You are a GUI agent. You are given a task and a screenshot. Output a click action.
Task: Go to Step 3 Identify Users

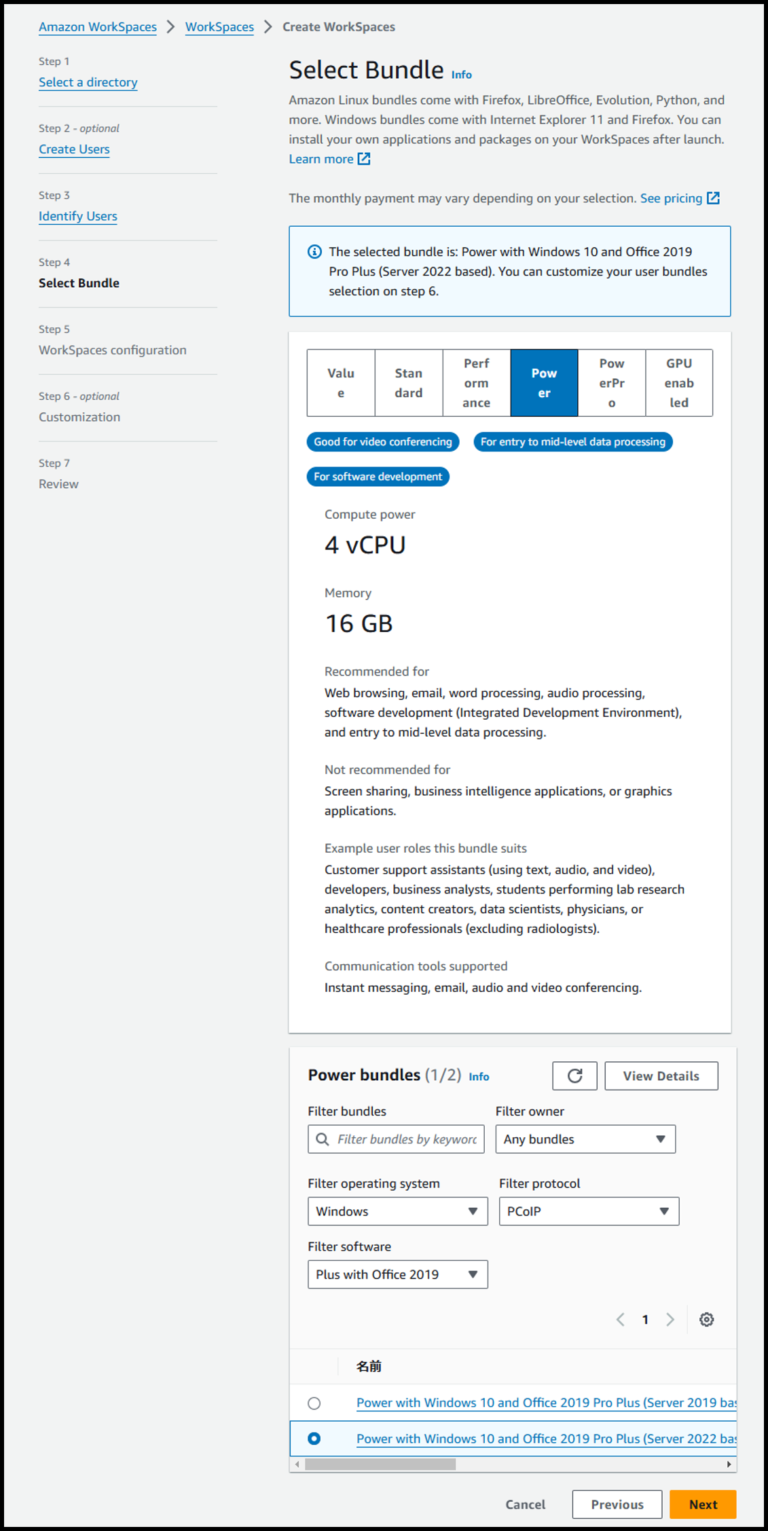[78, 216]
